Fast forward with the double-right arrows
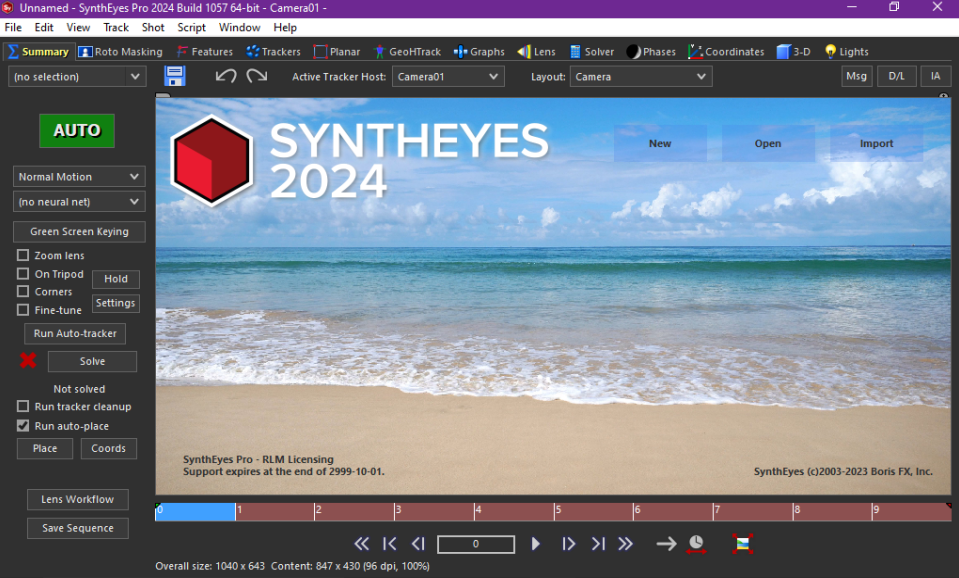Screen dimensions: 959x578 (x=625, y=543)
